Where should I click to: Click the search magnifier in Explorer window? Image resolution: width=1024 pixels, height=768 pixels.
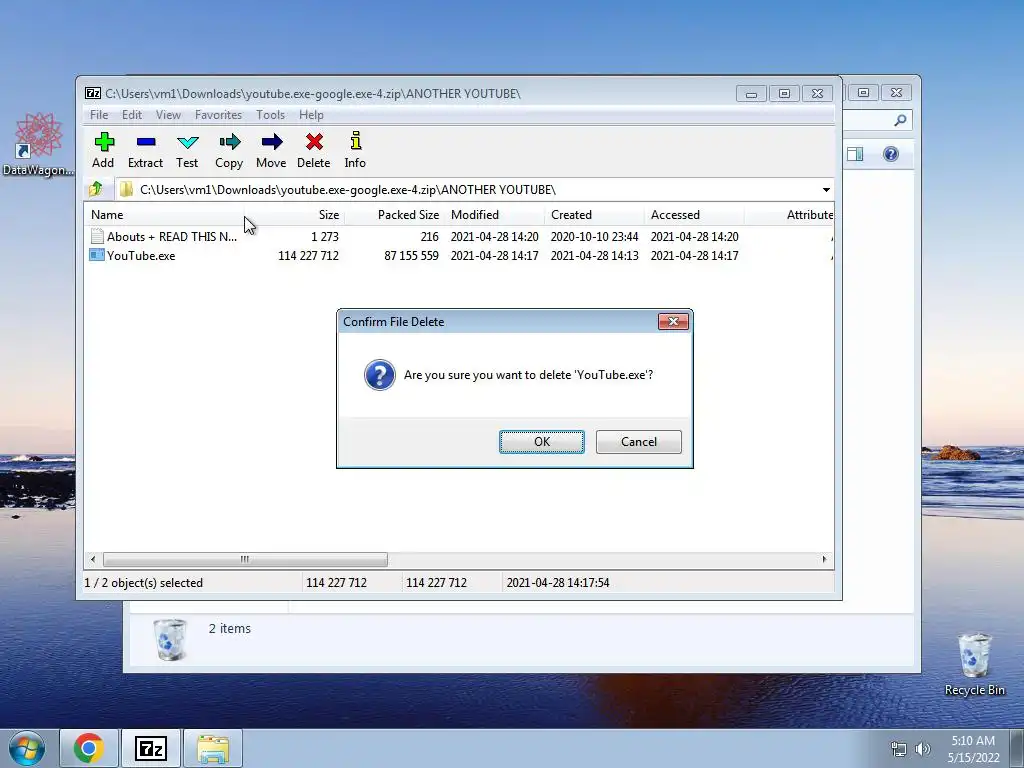pyautogui.click(x=900, y=120)
